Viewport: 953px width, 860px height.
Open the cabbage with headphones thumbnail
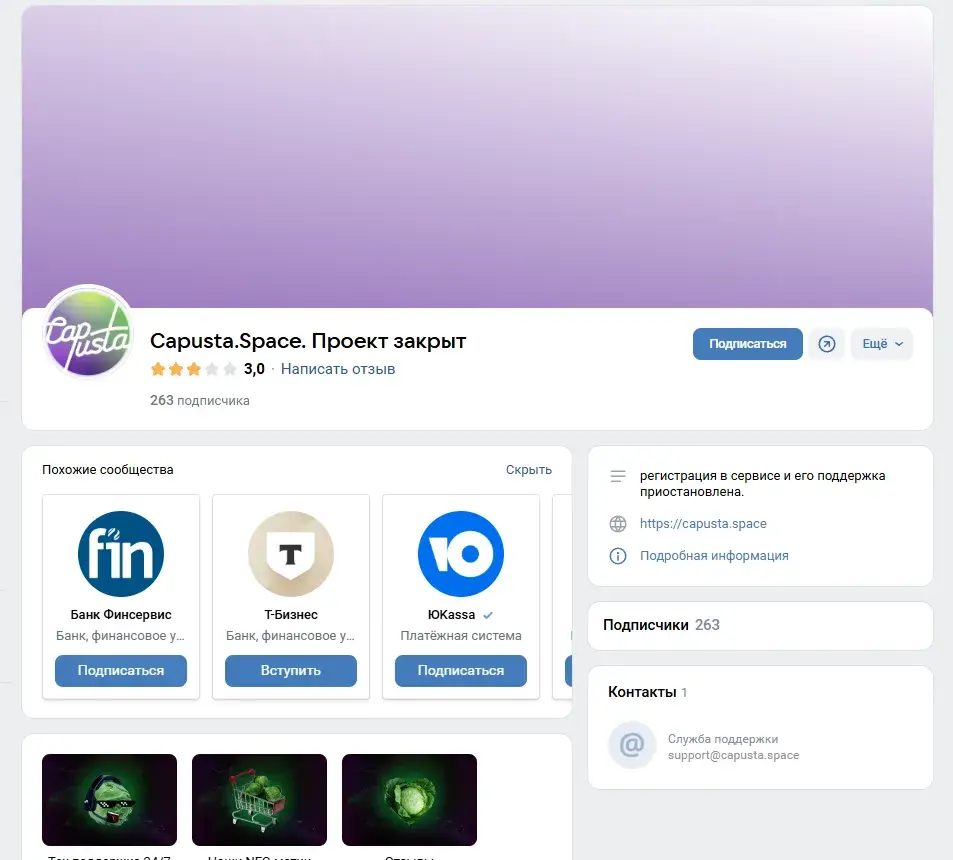(109, 800)
